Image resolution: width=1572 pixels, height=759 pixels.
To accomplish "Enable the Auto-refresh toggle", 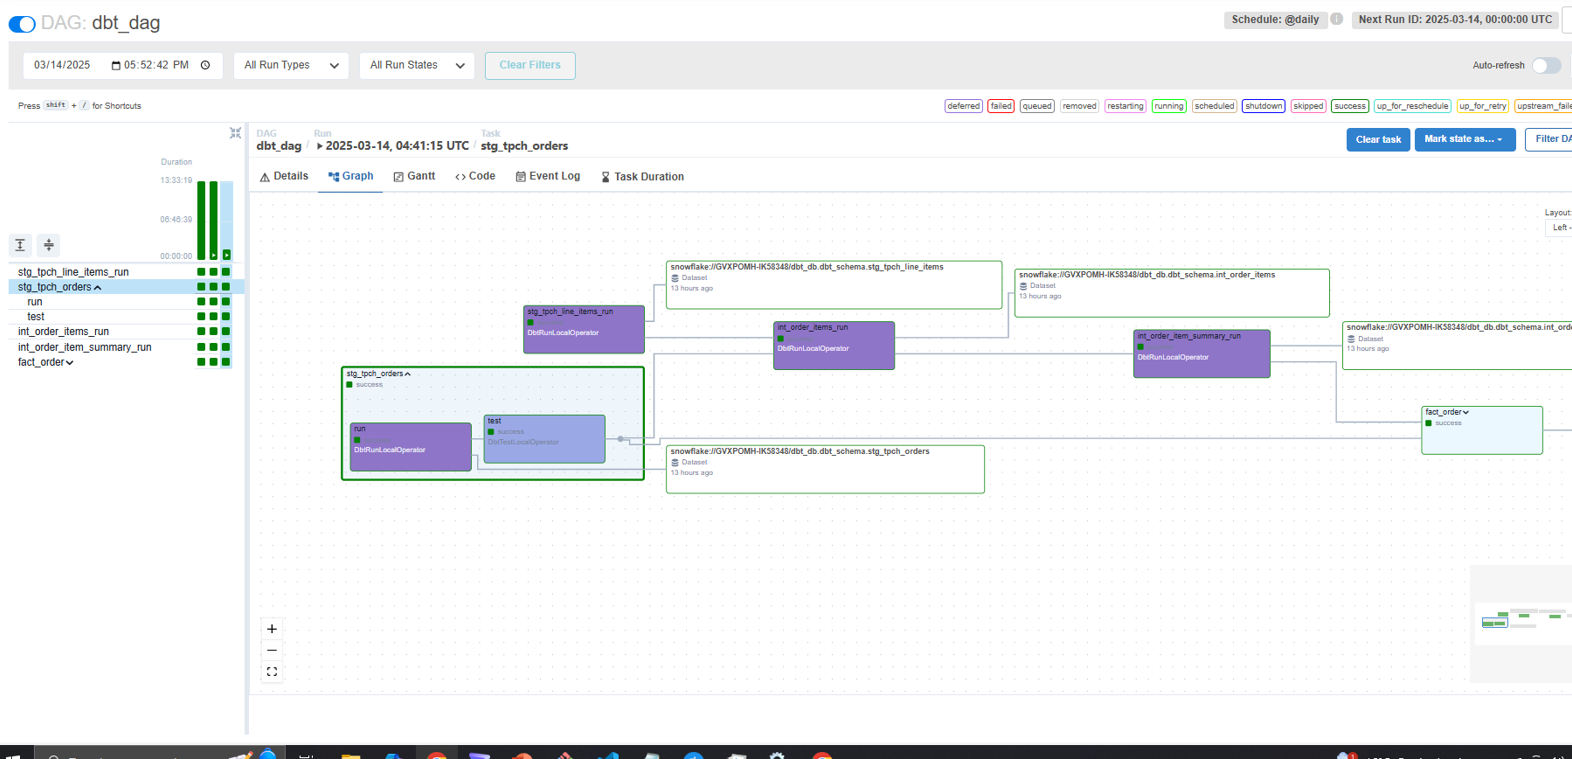I will 1545,66.
